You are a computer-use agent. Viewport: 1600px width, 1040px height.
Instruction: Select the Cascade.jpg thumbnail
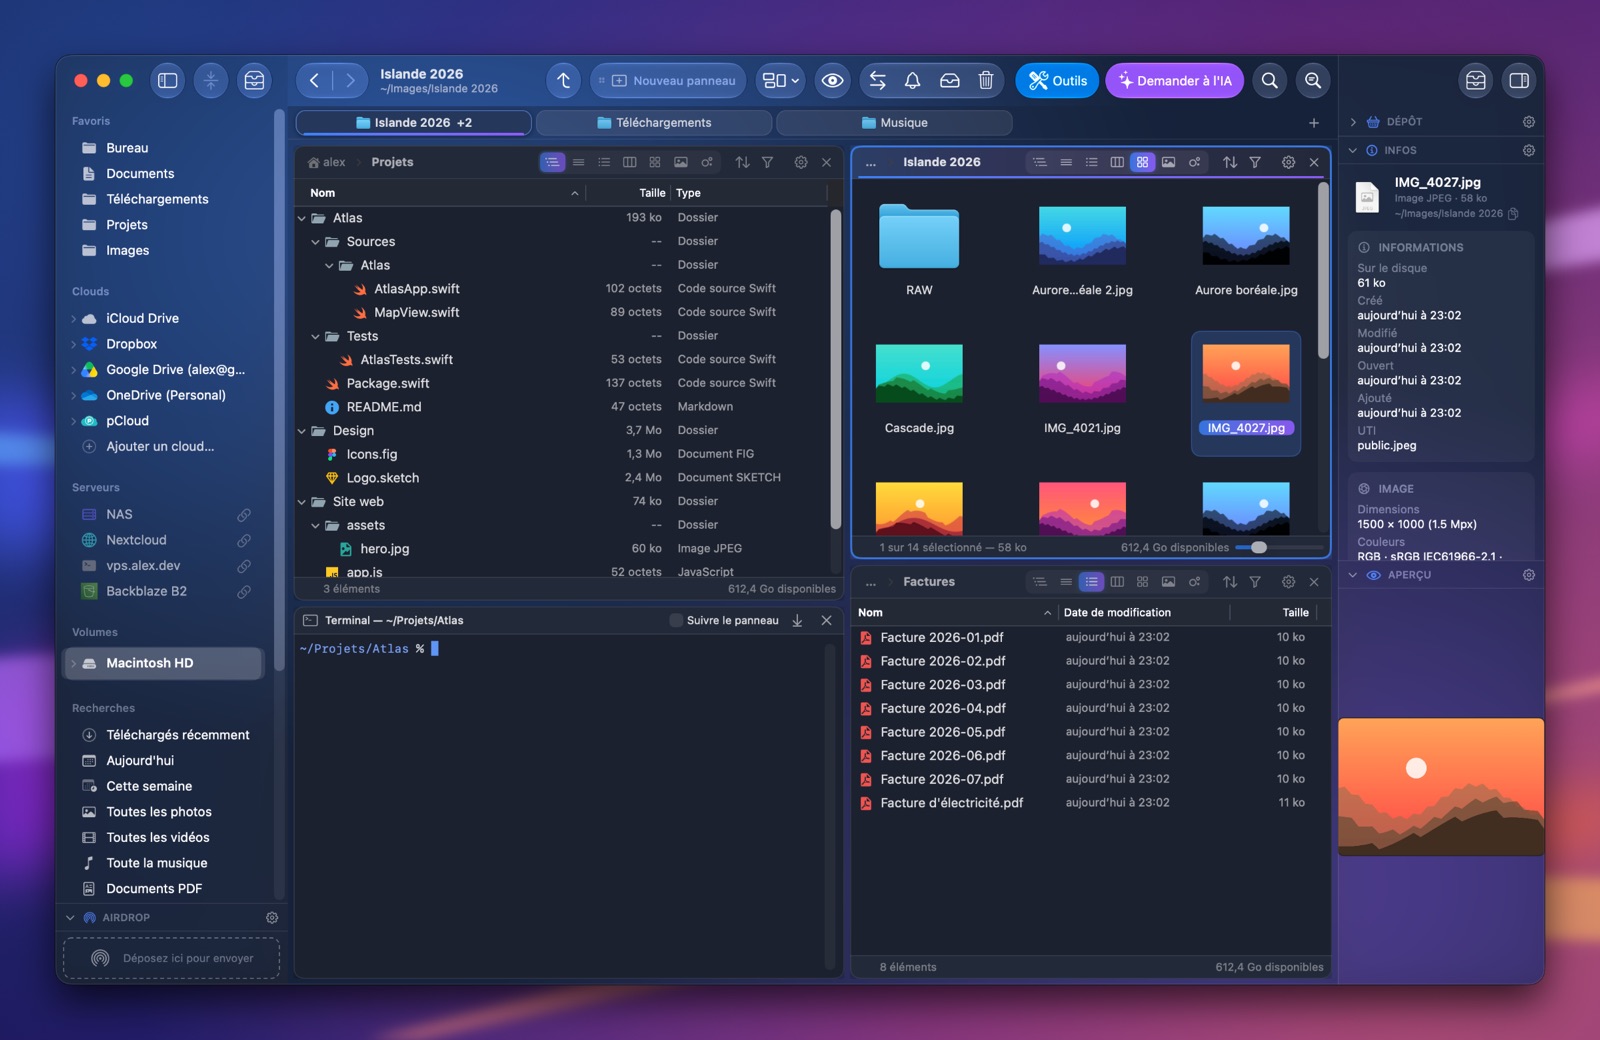919,373
